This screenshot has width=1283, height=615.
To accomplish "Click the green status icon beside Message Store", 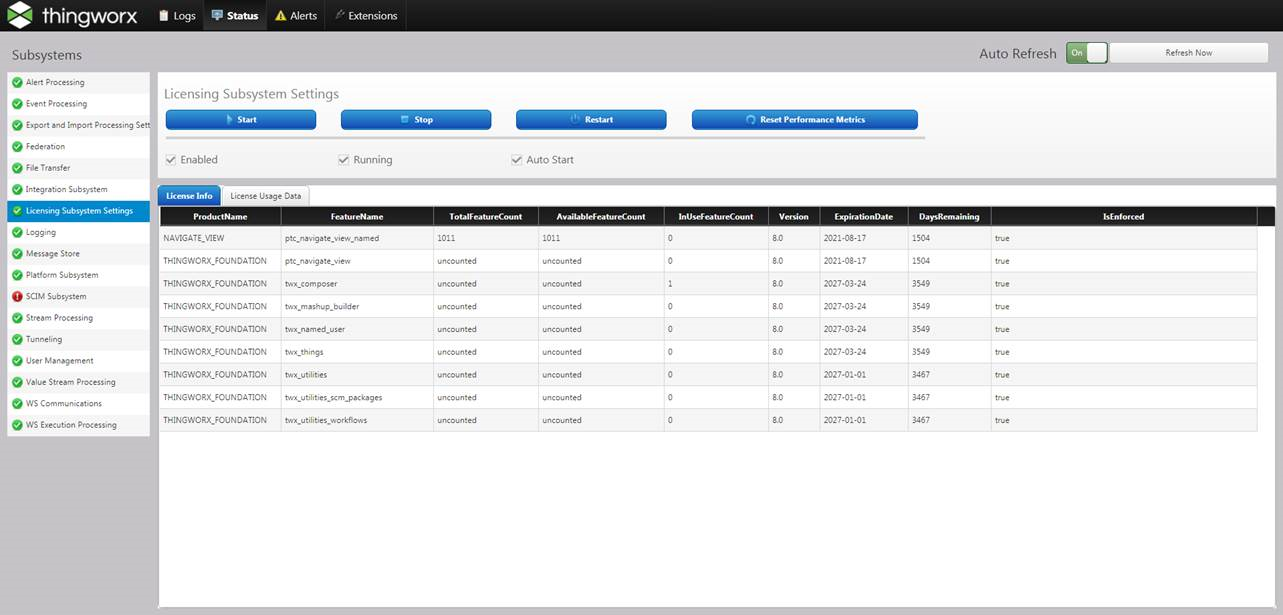I will point(17,254).
